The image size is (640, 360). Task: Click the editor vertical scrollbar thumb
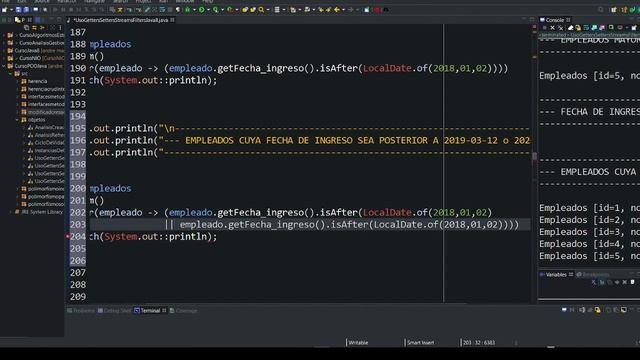click(x=534, y=156)
